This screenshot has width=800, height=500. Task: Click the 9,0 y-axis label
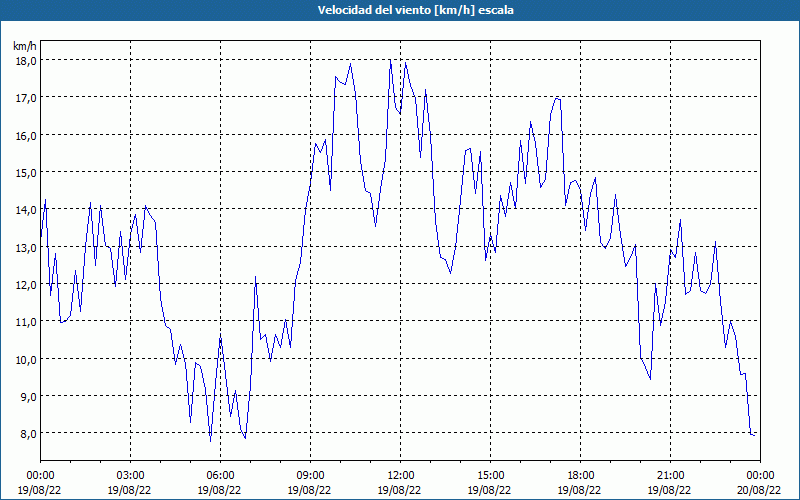(28, 396)
